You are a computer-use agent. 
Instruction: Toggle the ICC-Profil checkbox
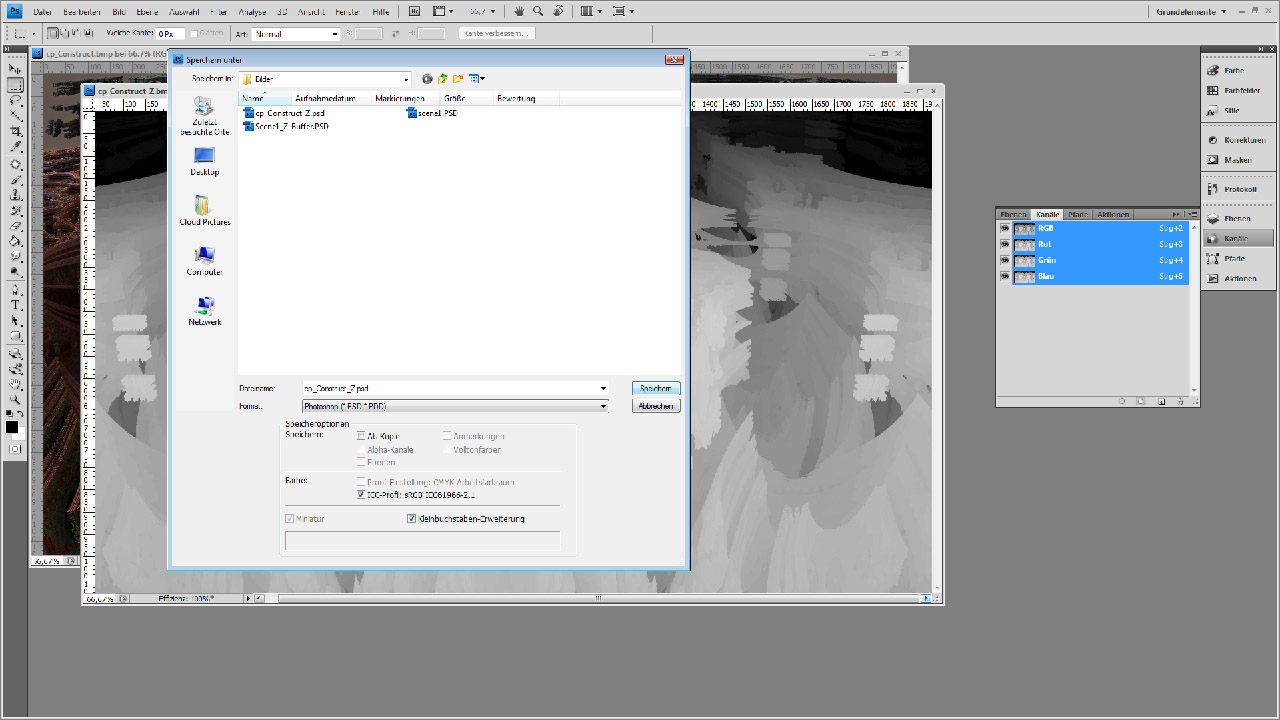click(x=361, y=494)
